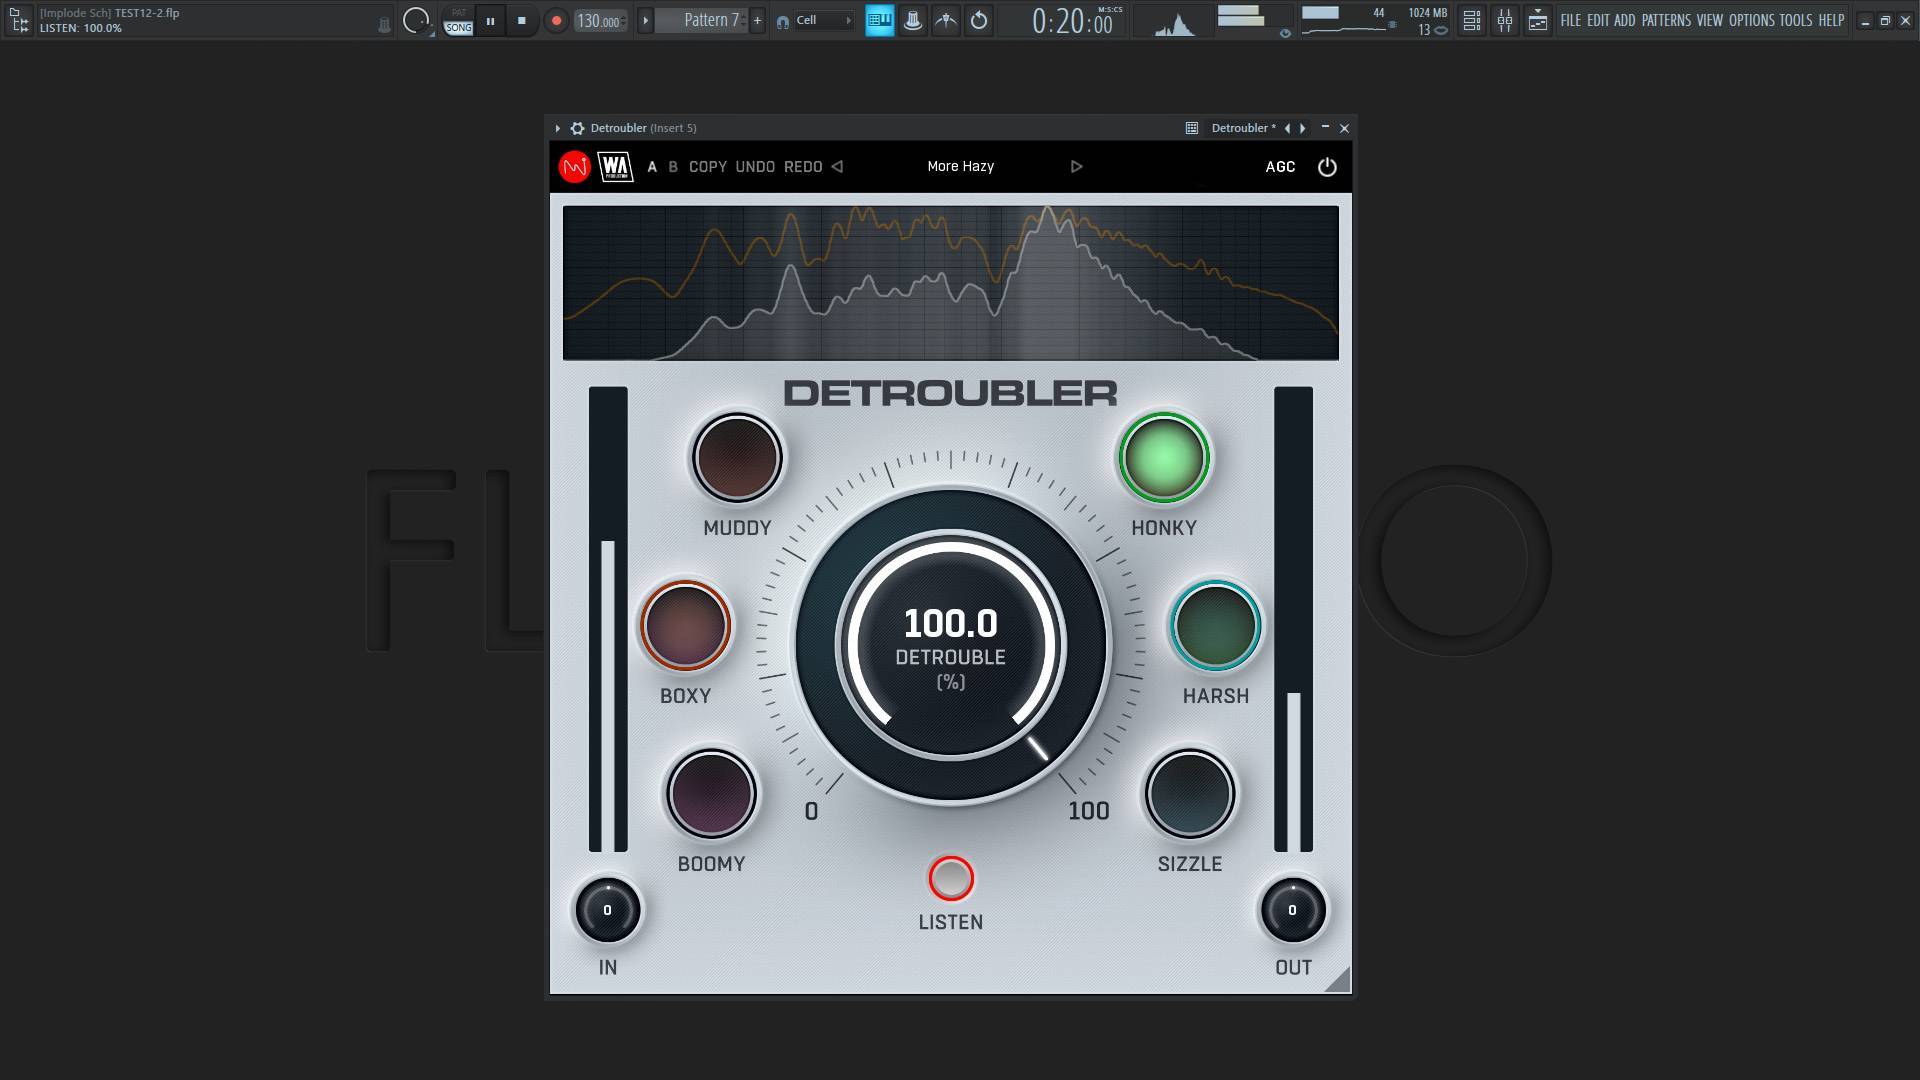
Task: Toggle the Detroubler power bypass button
Action: coord(1327,167)
